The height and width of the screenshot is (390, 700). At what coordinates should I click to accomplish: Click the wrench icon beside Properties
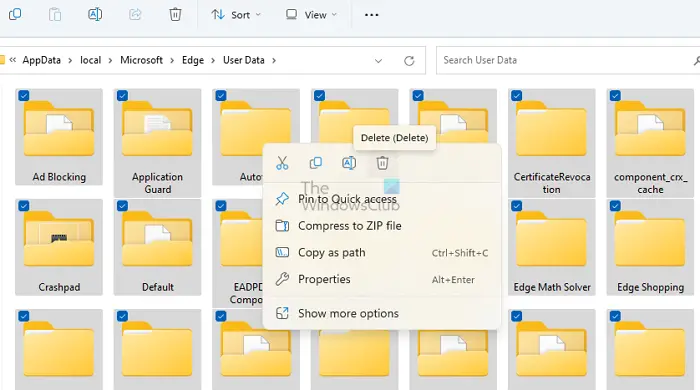coord(282,279)
